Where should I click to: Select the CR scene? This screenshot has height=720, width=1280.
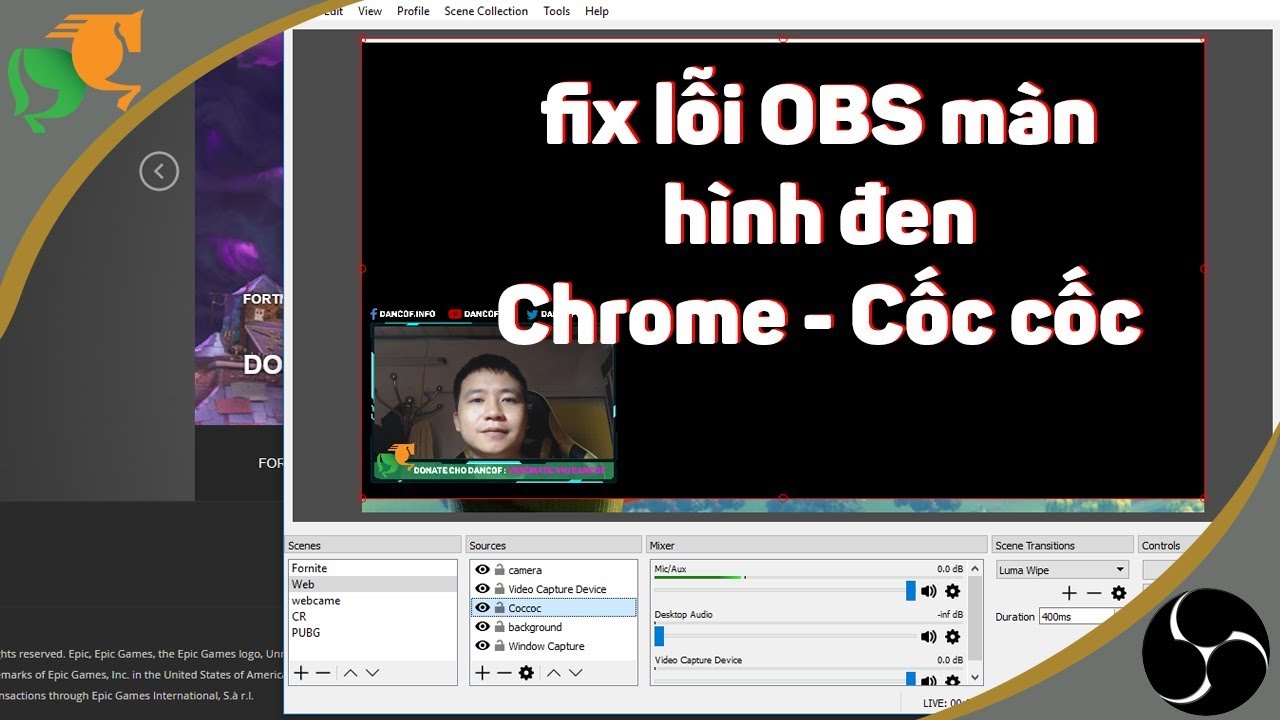coord(372,616)
